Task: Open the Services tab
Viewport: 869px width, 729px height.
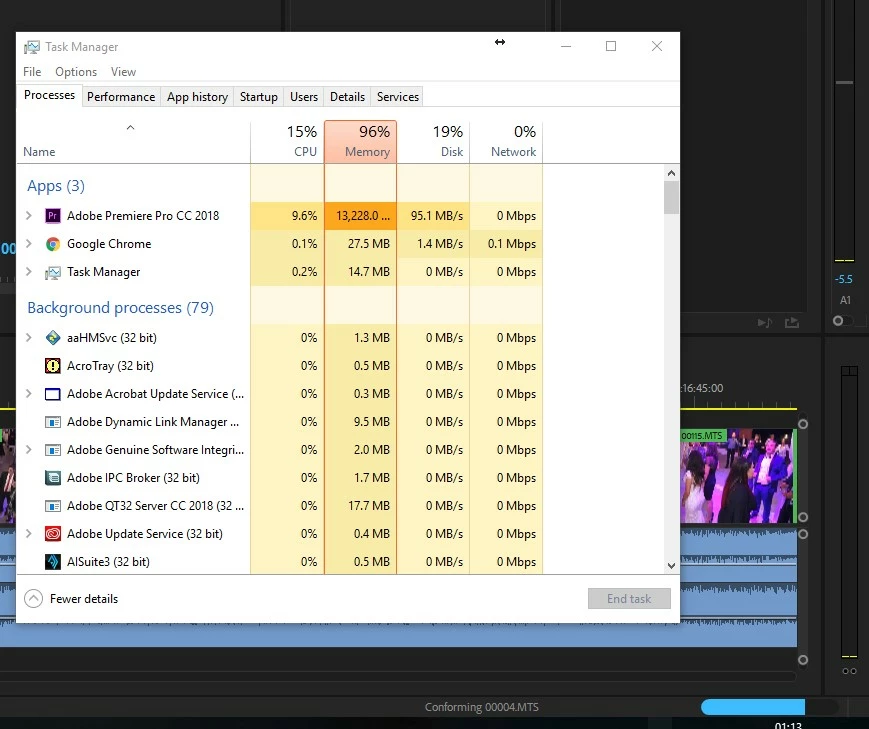Action: tap(398, 96)
